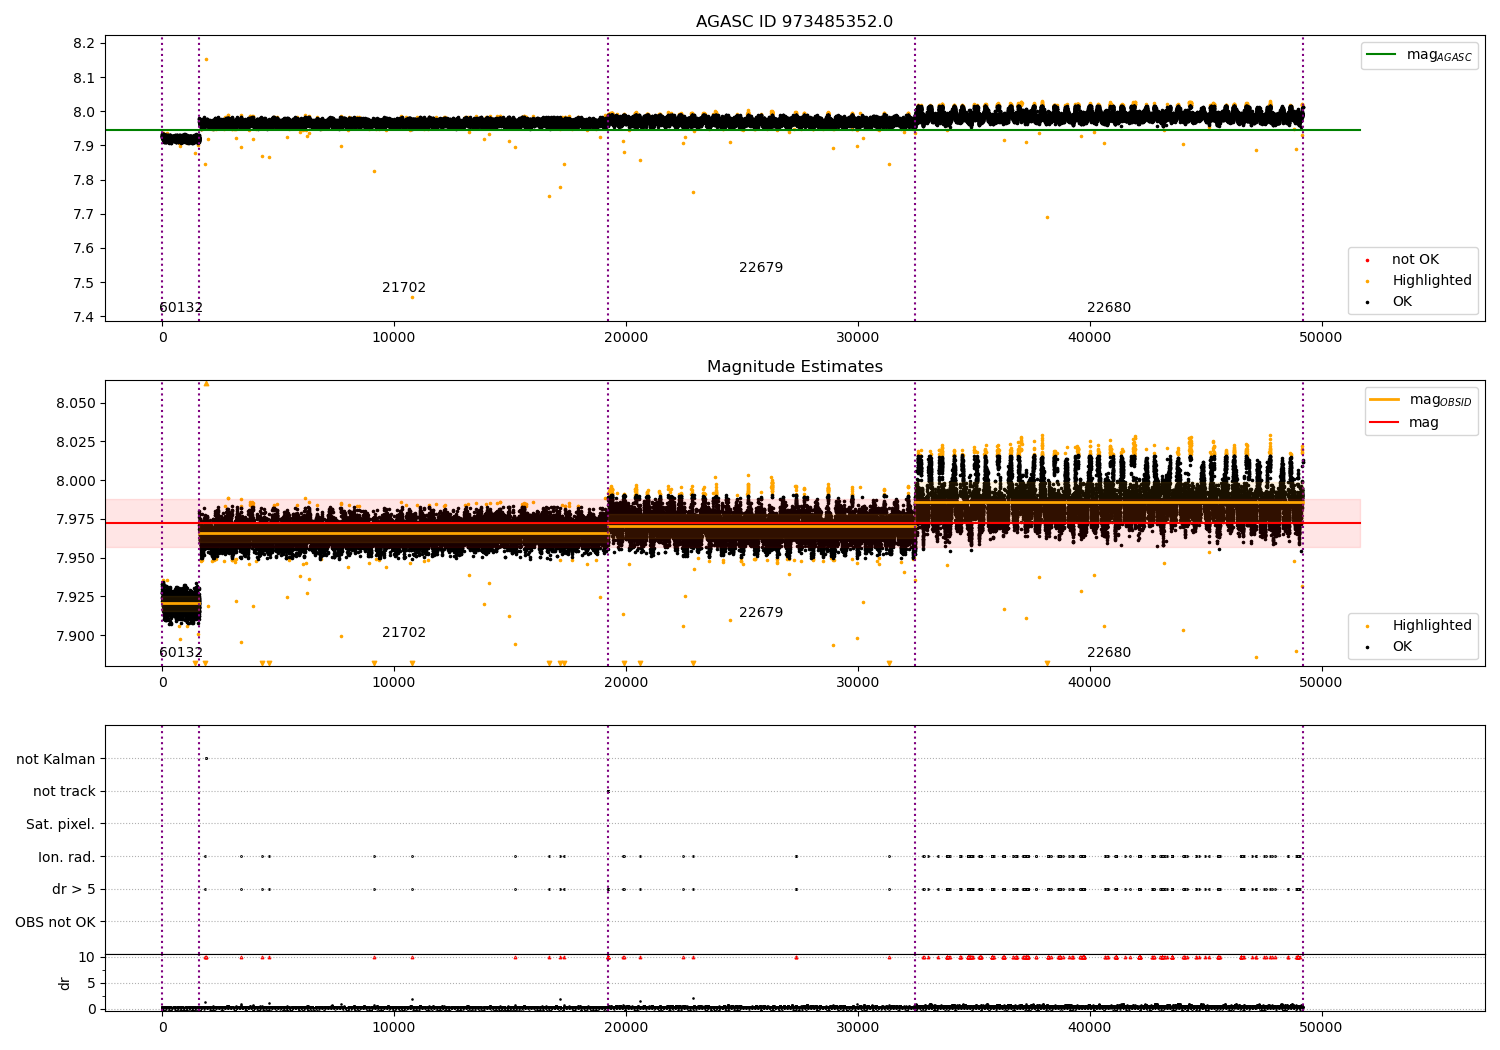Click y-axis tick 8.050
1500x1050 pixels.
(x=76, y=404)
